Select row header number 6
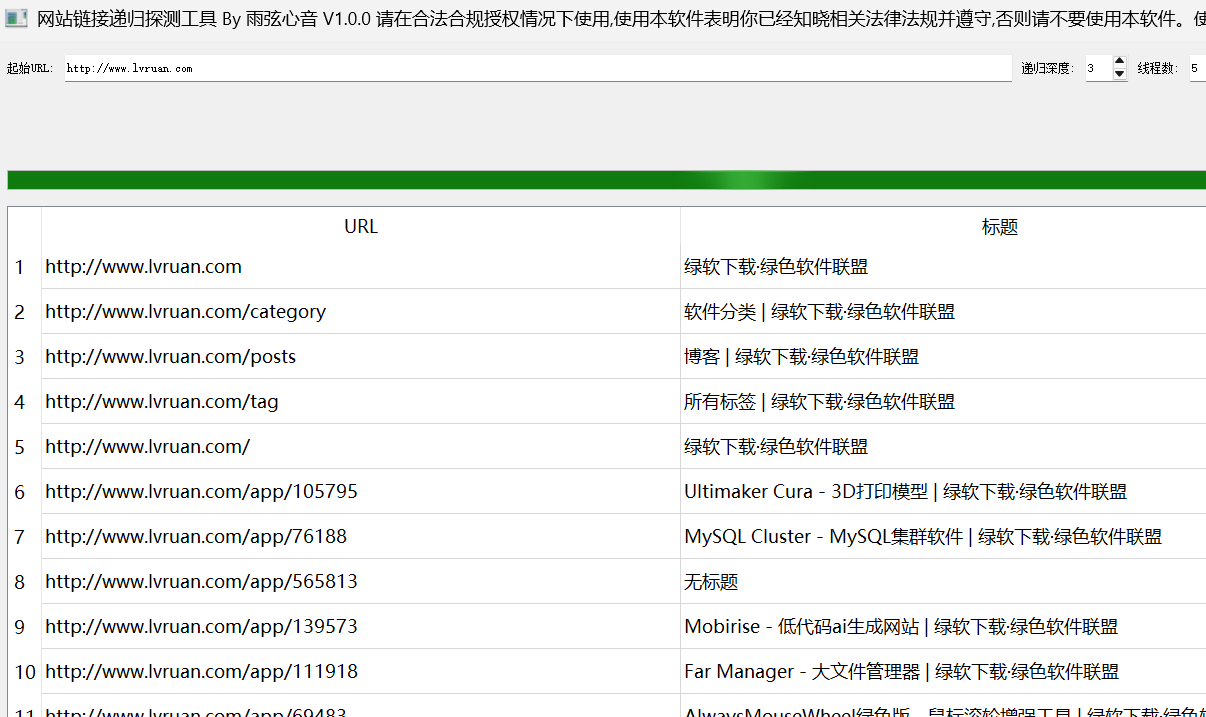 pos(20,492)
